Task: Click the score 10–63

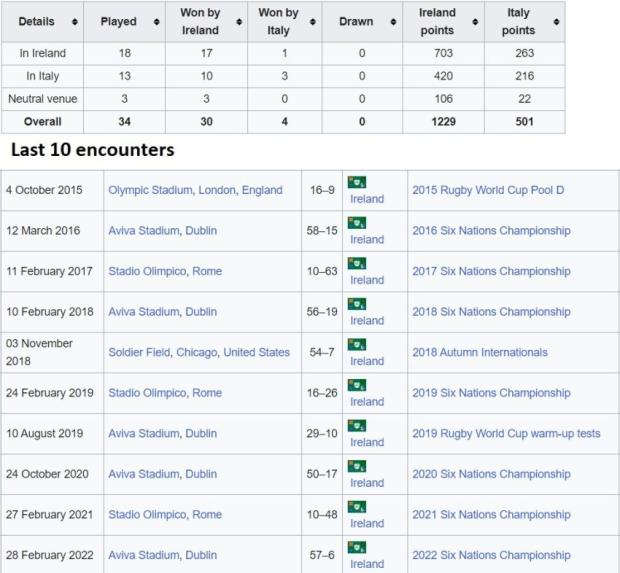Action: tap(322, 271)
